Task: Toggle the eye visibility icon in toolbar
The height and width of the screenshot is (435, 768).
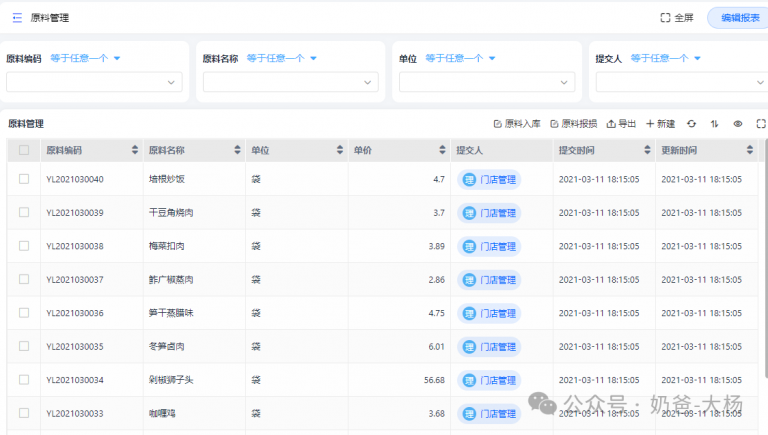Action: point(738,124)
